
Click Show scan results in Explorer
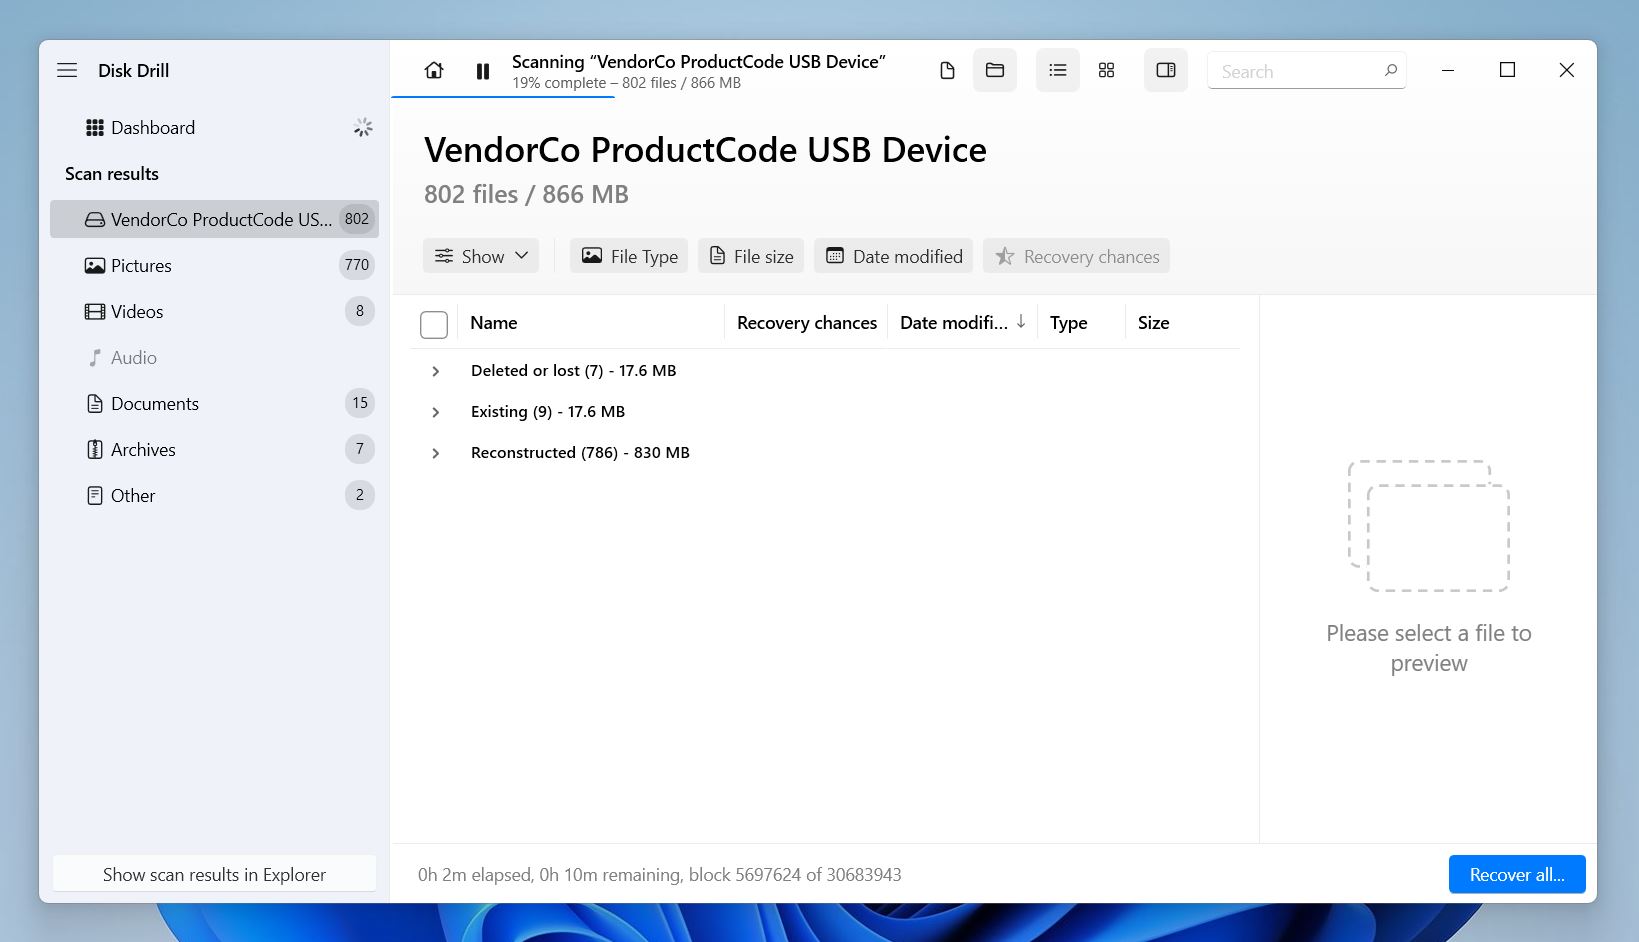click(x=214, y=874)
